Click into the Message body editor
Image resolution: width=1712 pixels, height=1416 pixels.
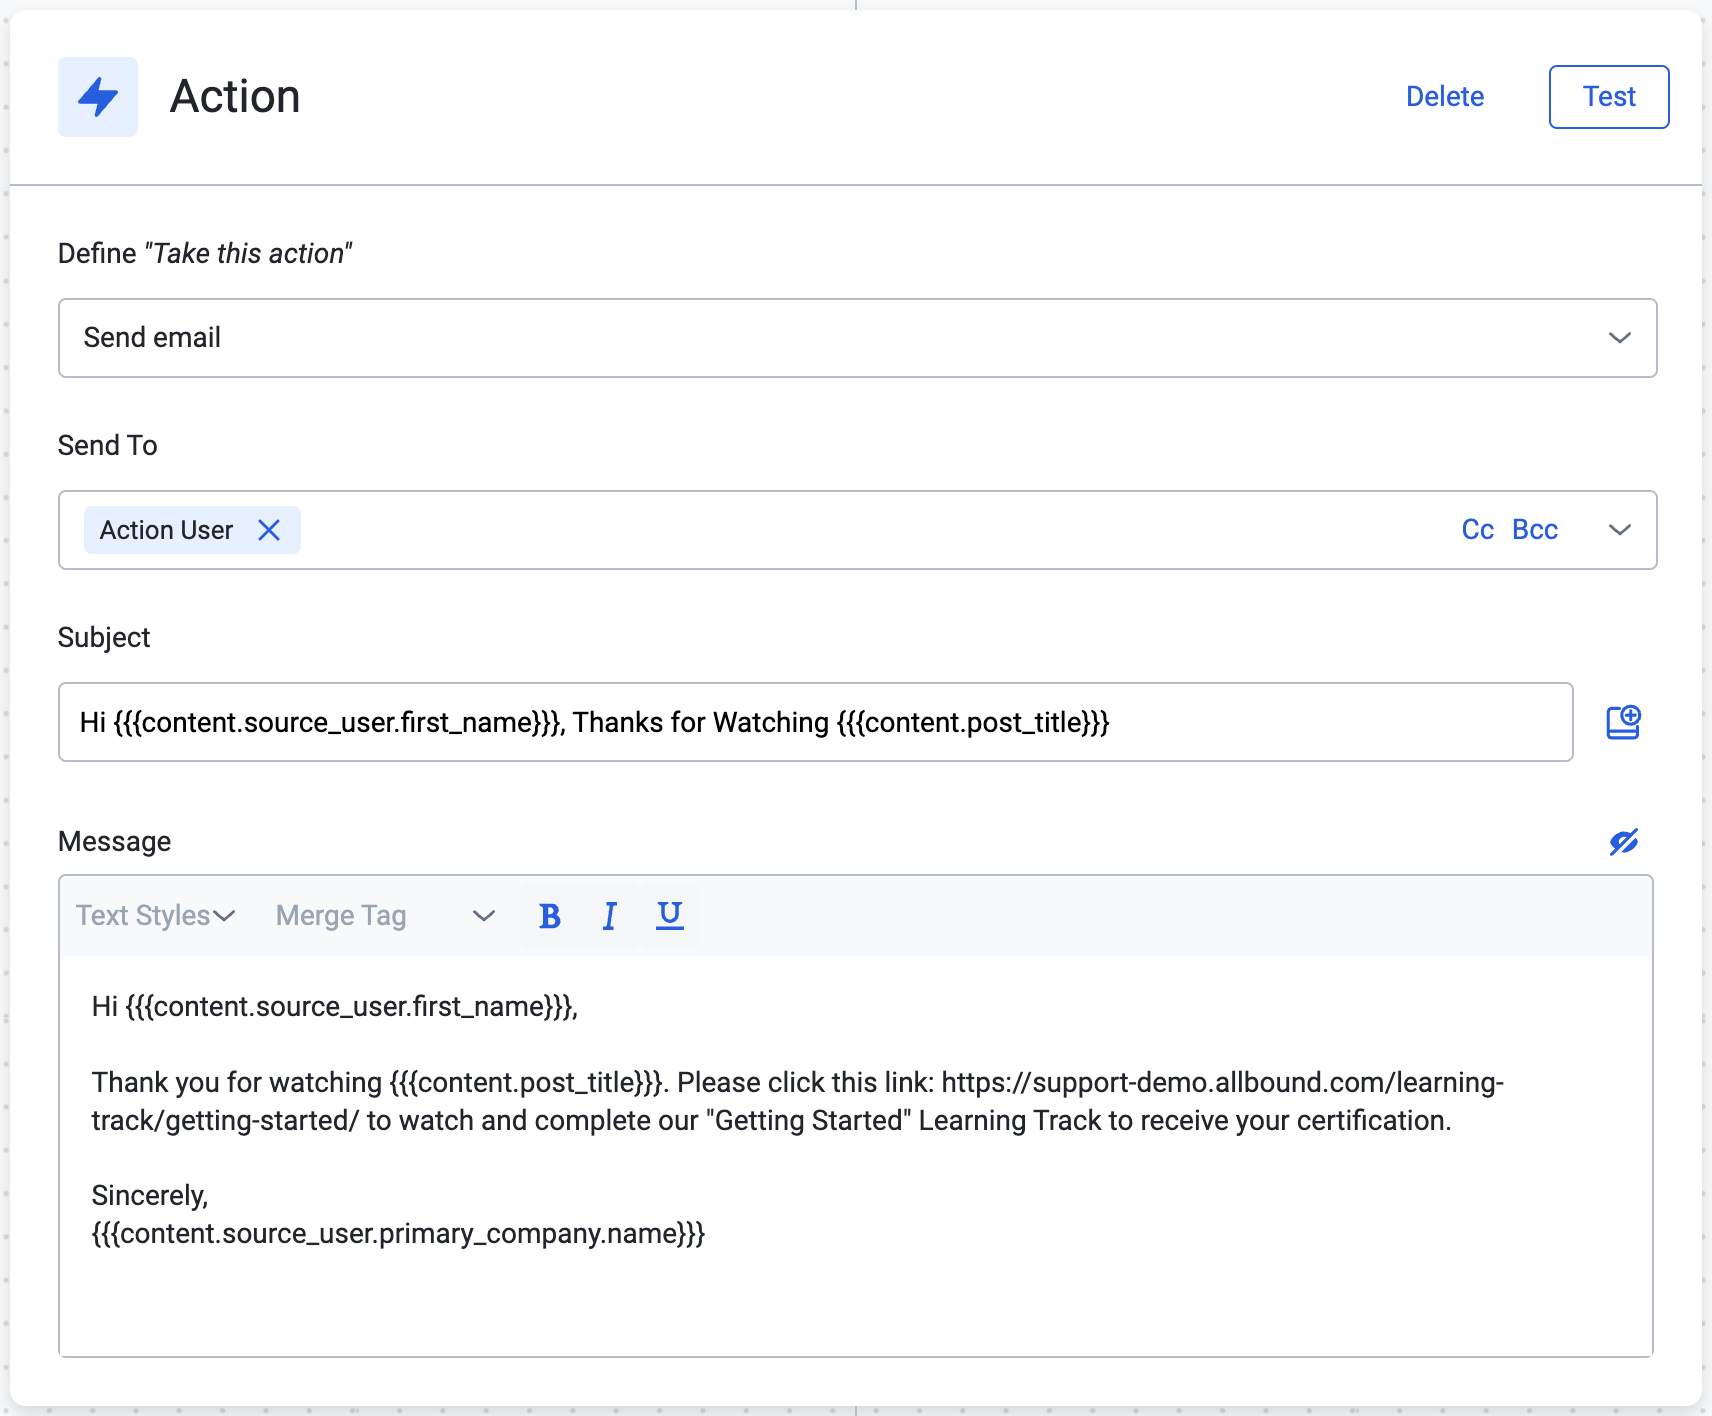[x=856, y=1155]
